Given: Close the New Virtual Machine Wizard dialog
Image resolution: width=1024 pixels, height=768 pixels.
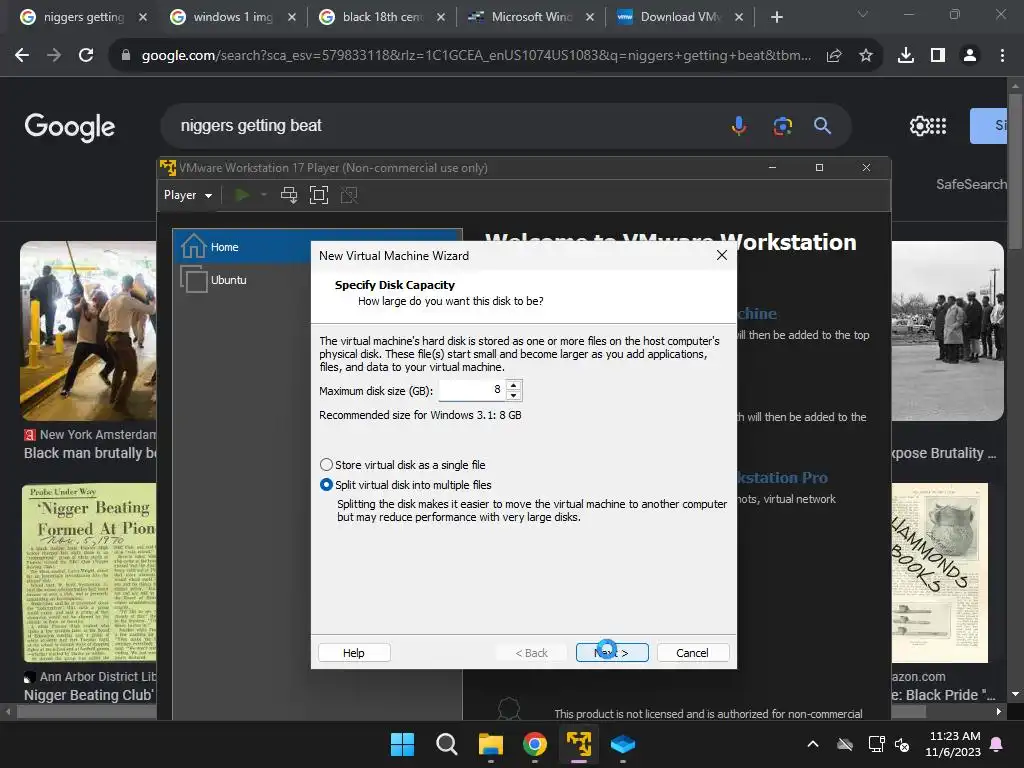Looking at the screenshot, I should [722, 255].
